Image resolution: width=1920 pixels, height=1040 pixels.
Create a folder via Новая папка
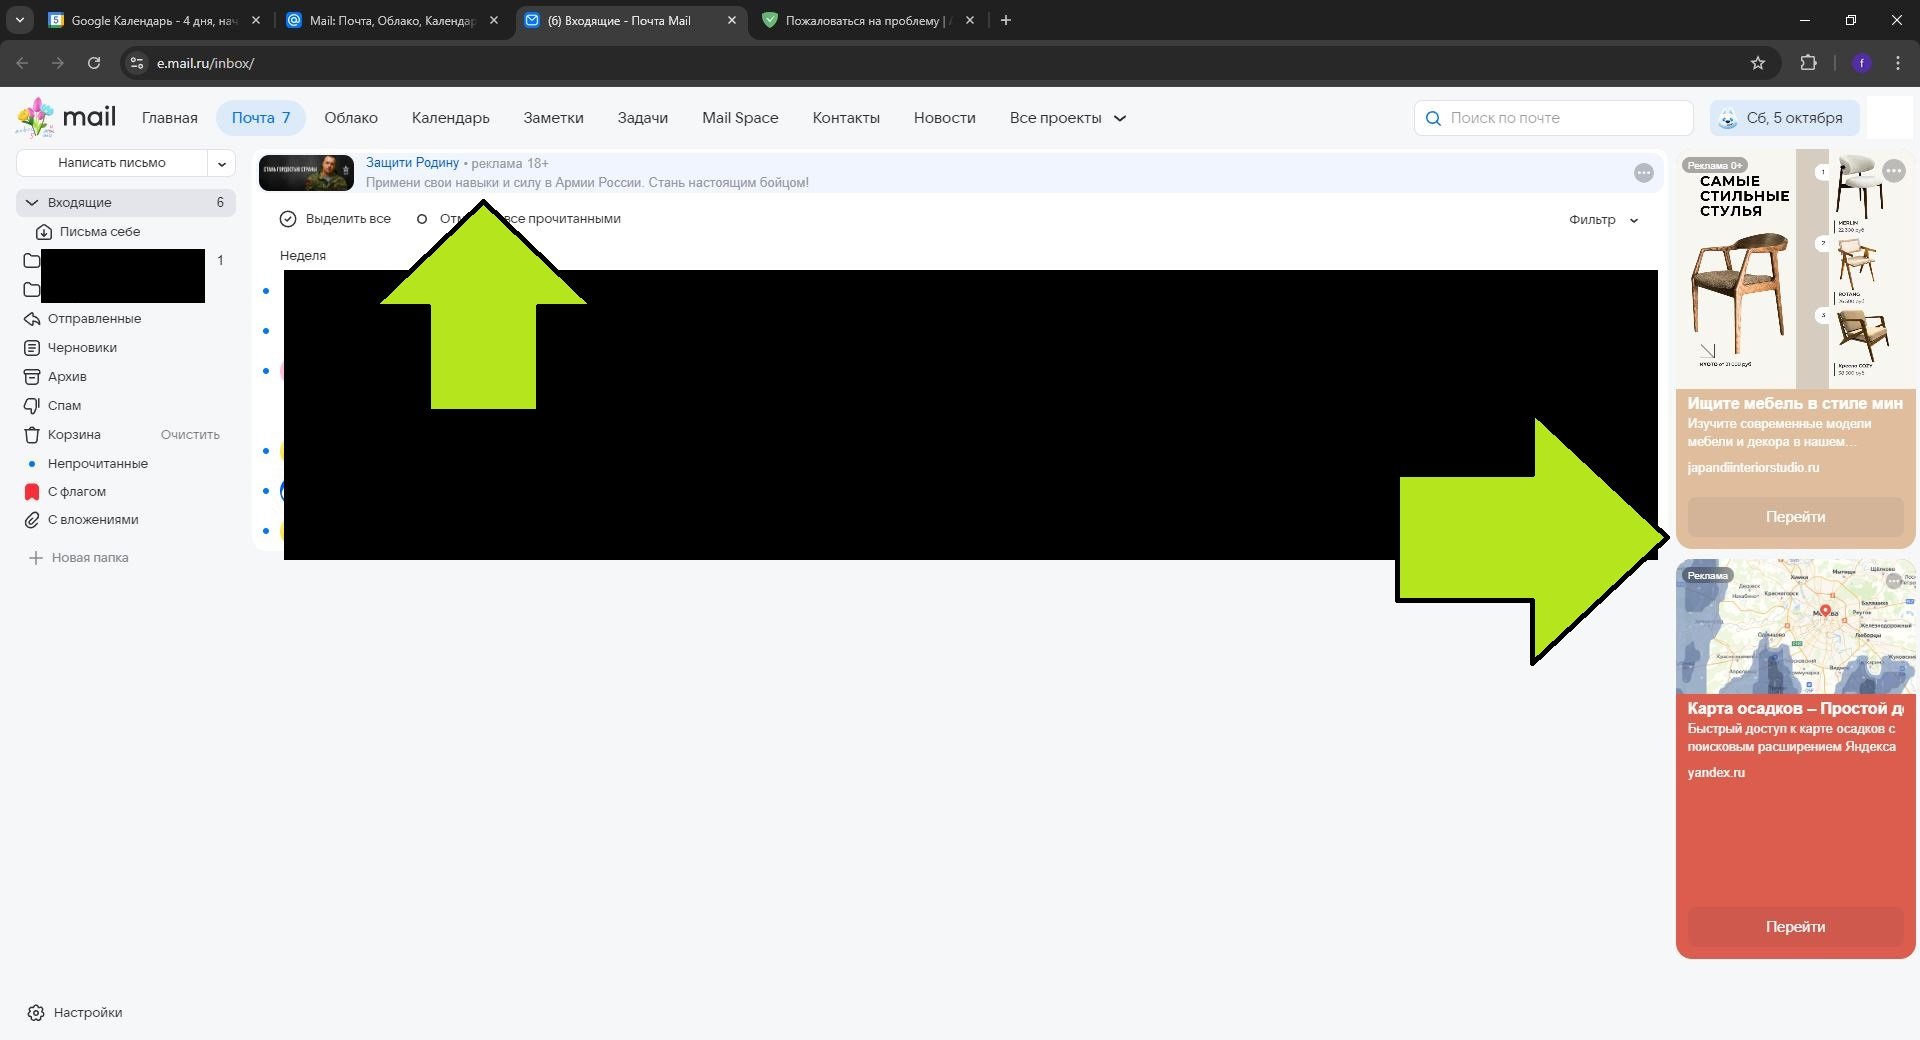click(90, 557)
